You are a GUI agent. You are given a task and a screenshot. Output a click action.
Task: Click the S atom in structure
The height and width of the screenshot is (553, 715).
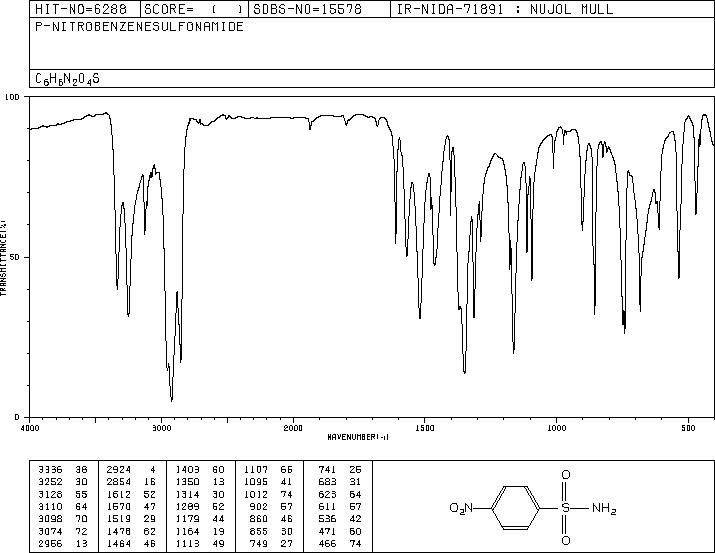coord(565,507)
